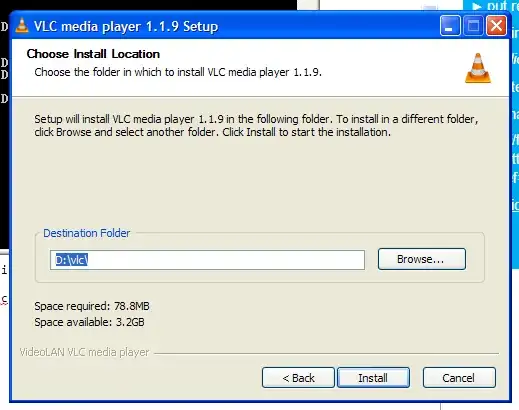Image resolution: width=519 pixels, height=410 pixels.
Task: Click the 'Destination Folder' group label
Action: pos(87,233)
